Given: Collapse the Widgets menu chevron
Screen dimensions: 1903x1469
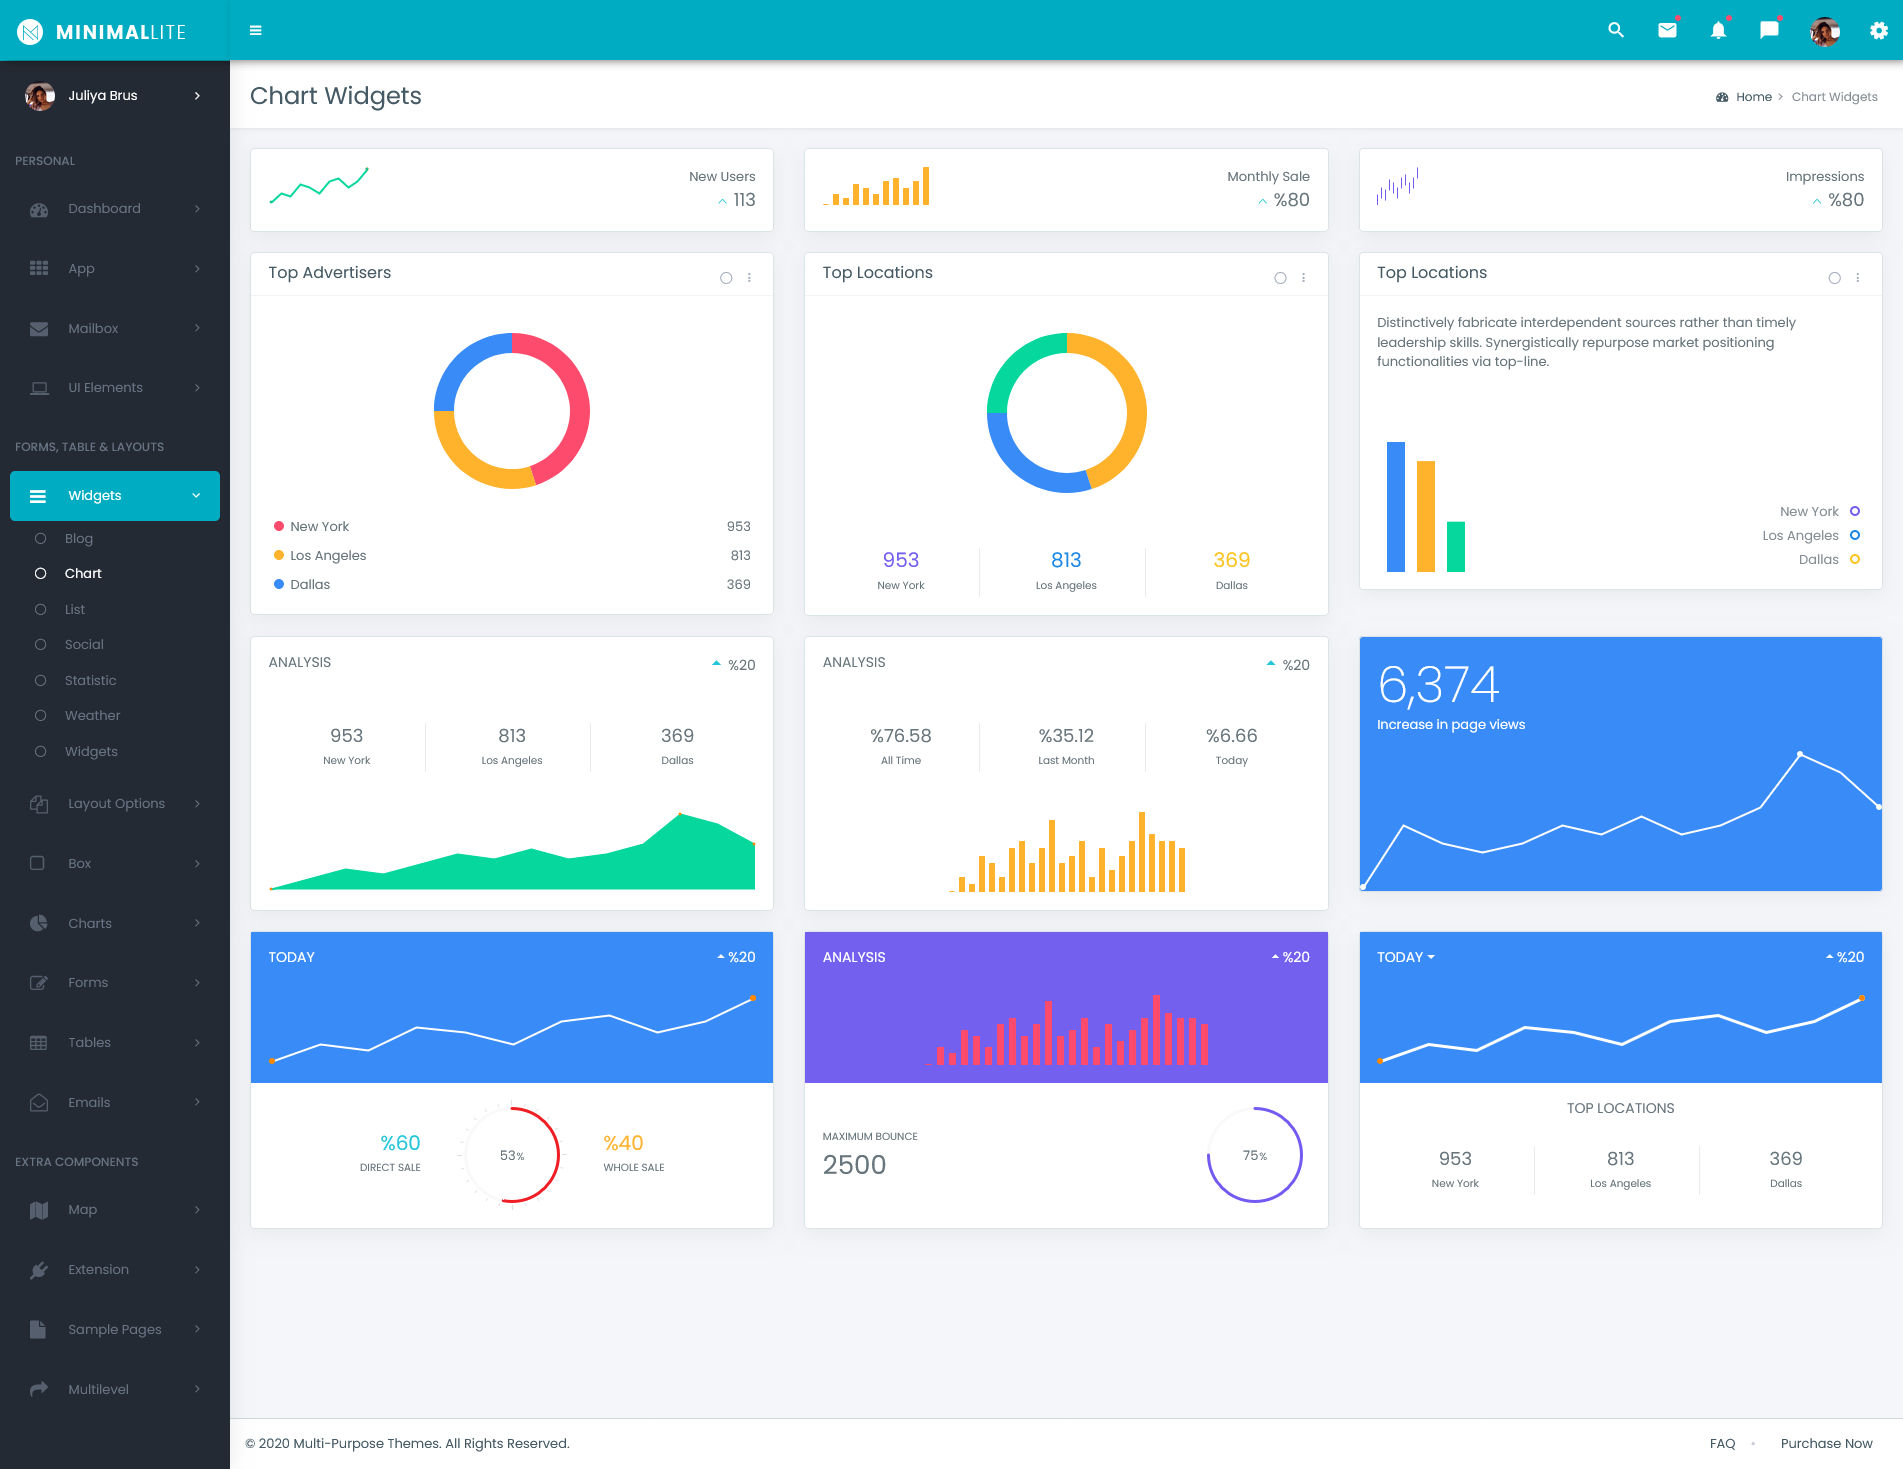Looking at the screenshot, I should click(x=196, y=496).
